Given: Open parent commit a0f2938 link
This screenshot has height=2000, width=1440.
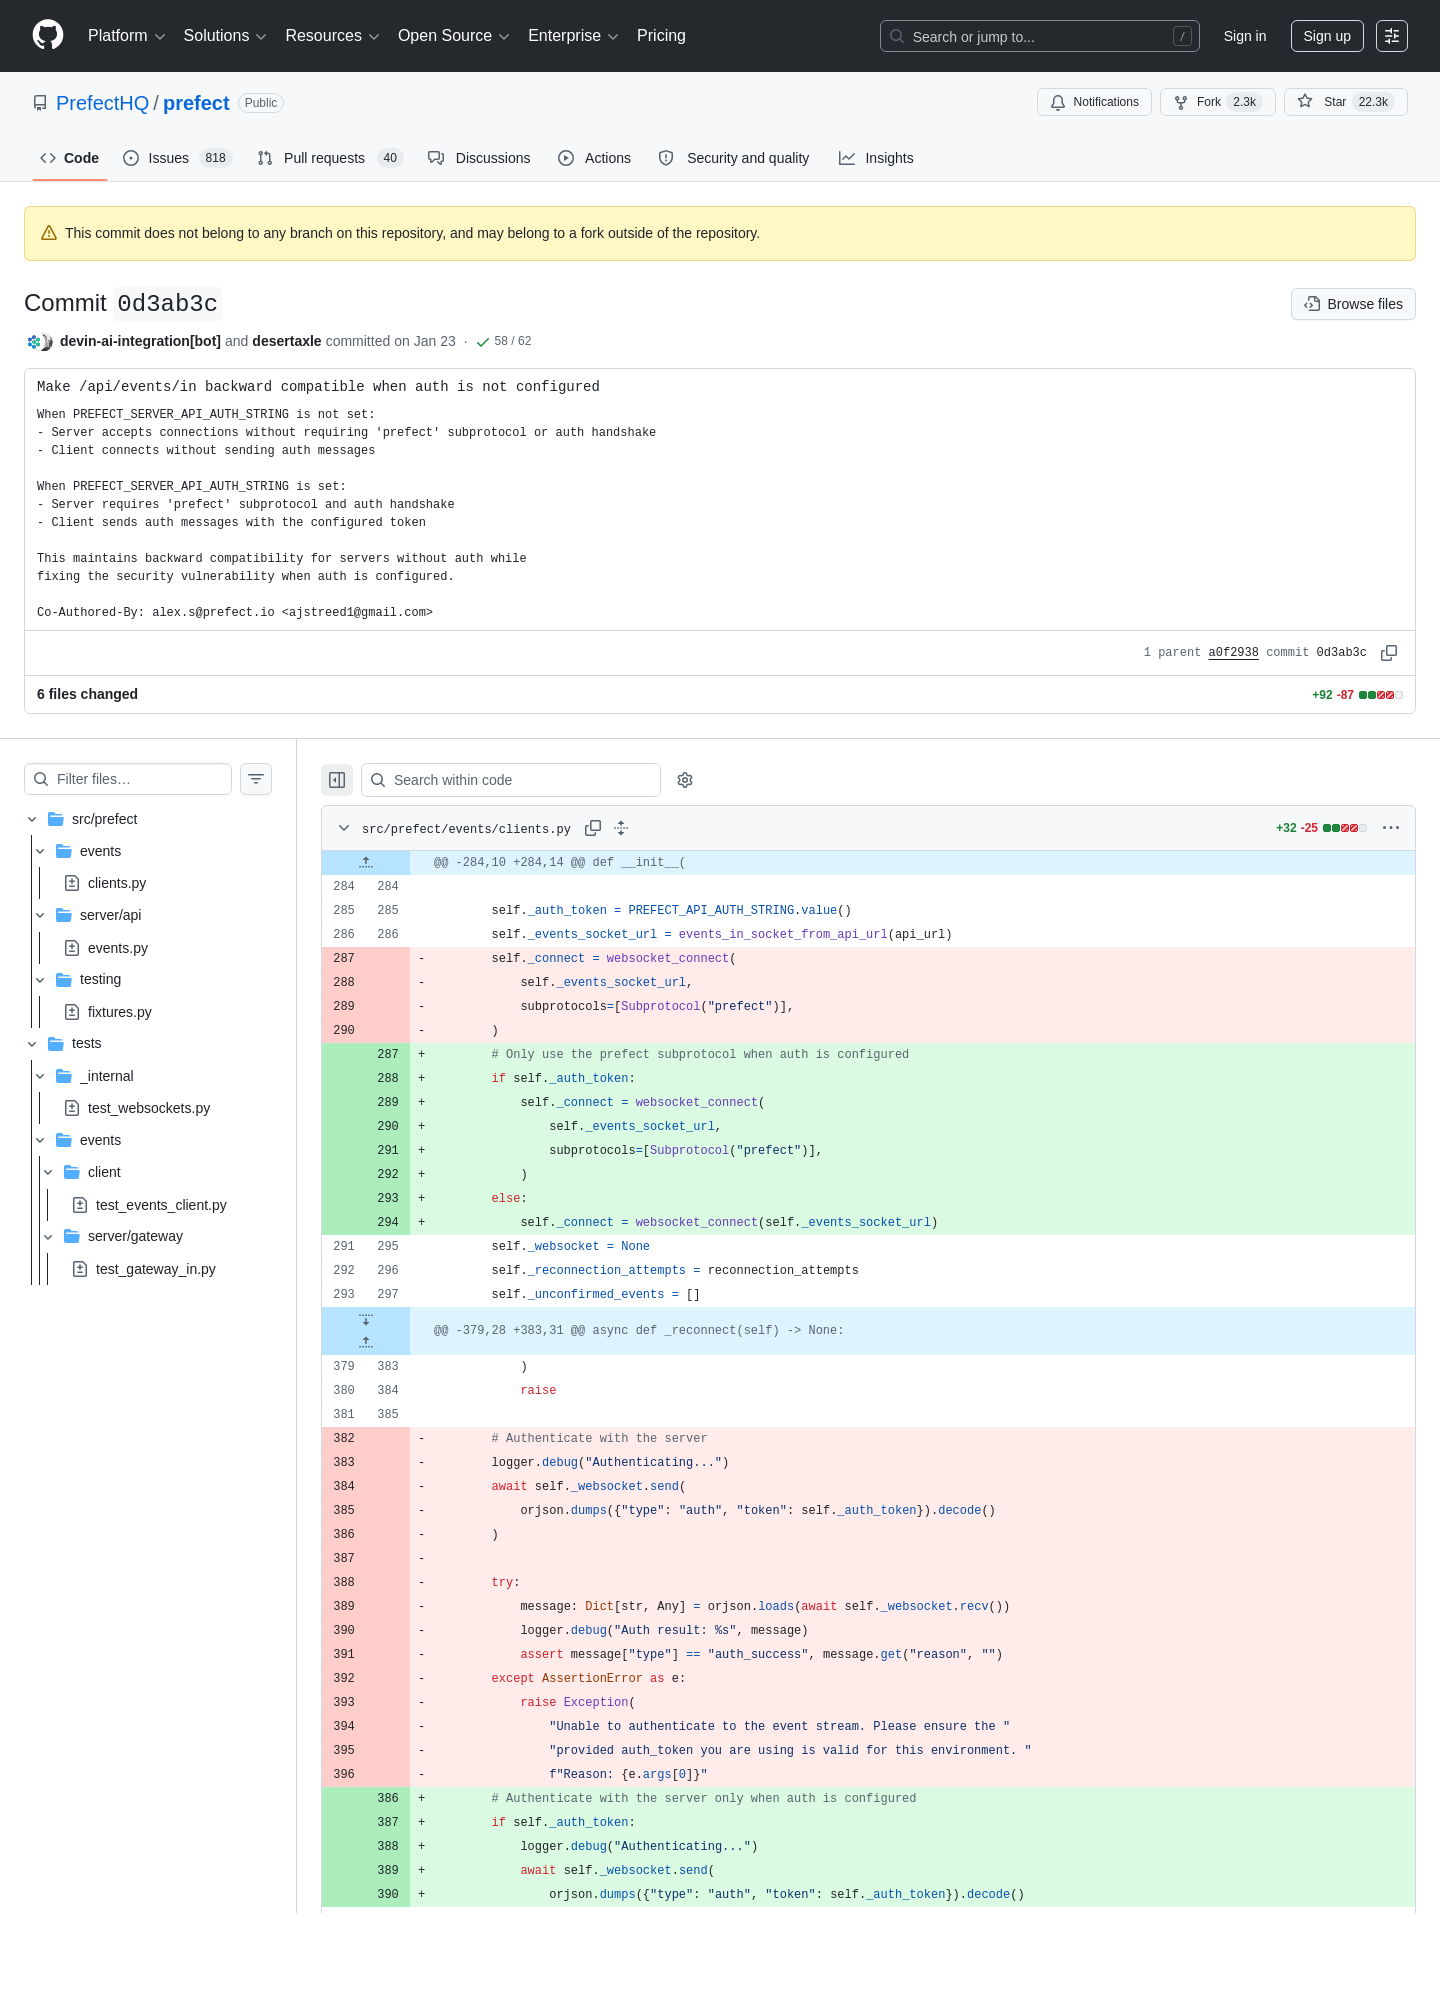Looking at the screenshot, I should [x=1233, y=652].
